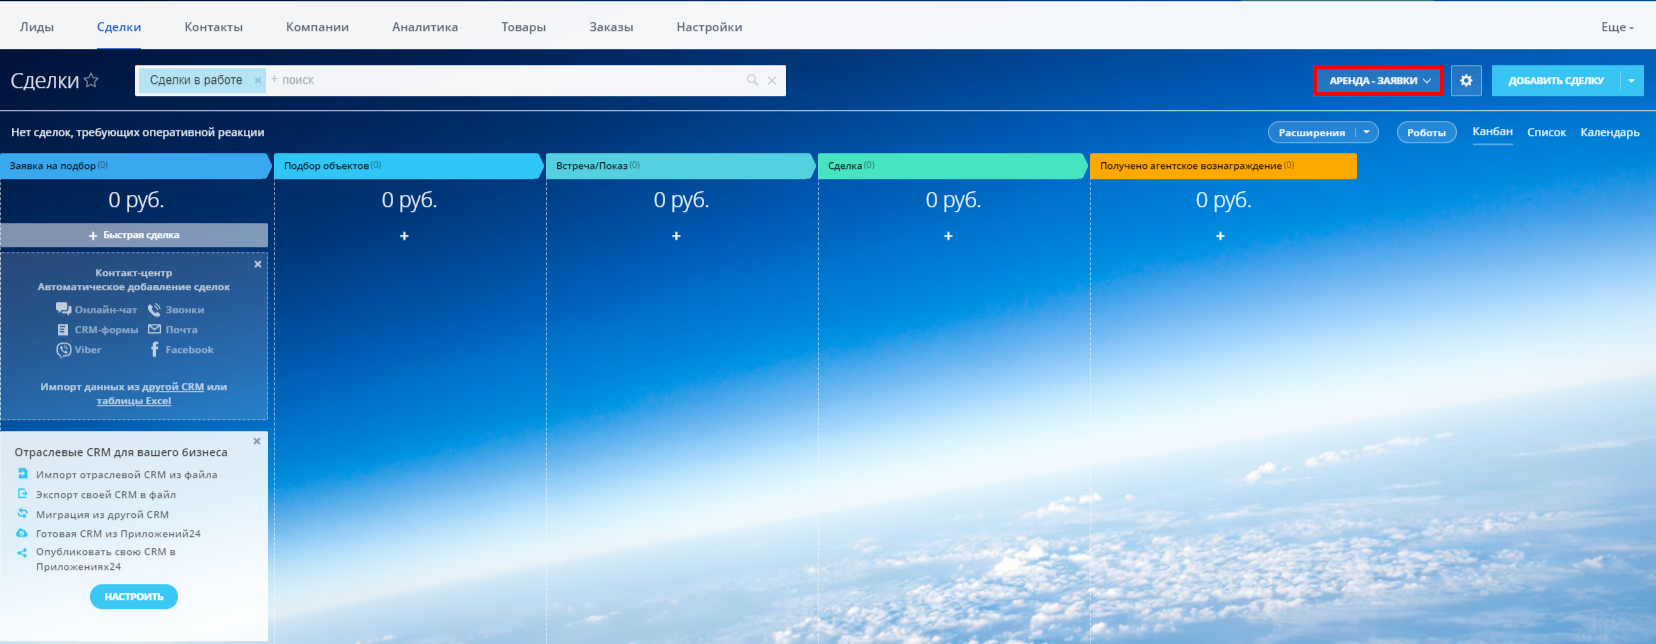The width and height of the screenshot is (1656, 644).
Task: Close the Отраслевые CRM panel
Action: pos(257,441)
